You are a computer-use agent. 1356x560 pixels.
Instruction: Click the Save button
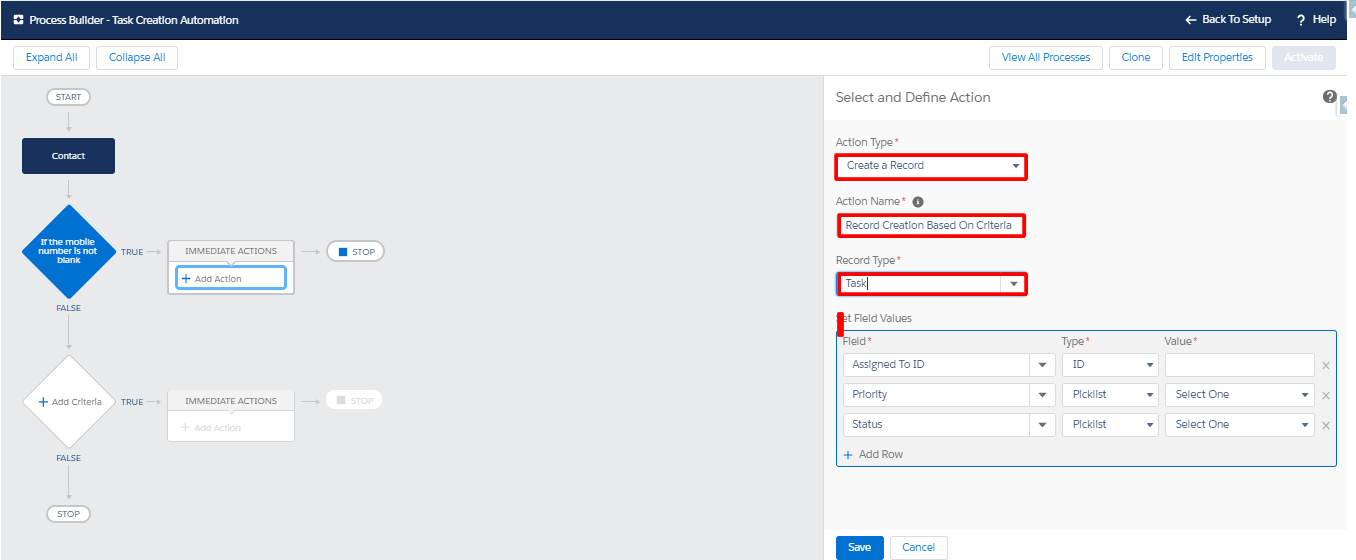tap(860, 547)
